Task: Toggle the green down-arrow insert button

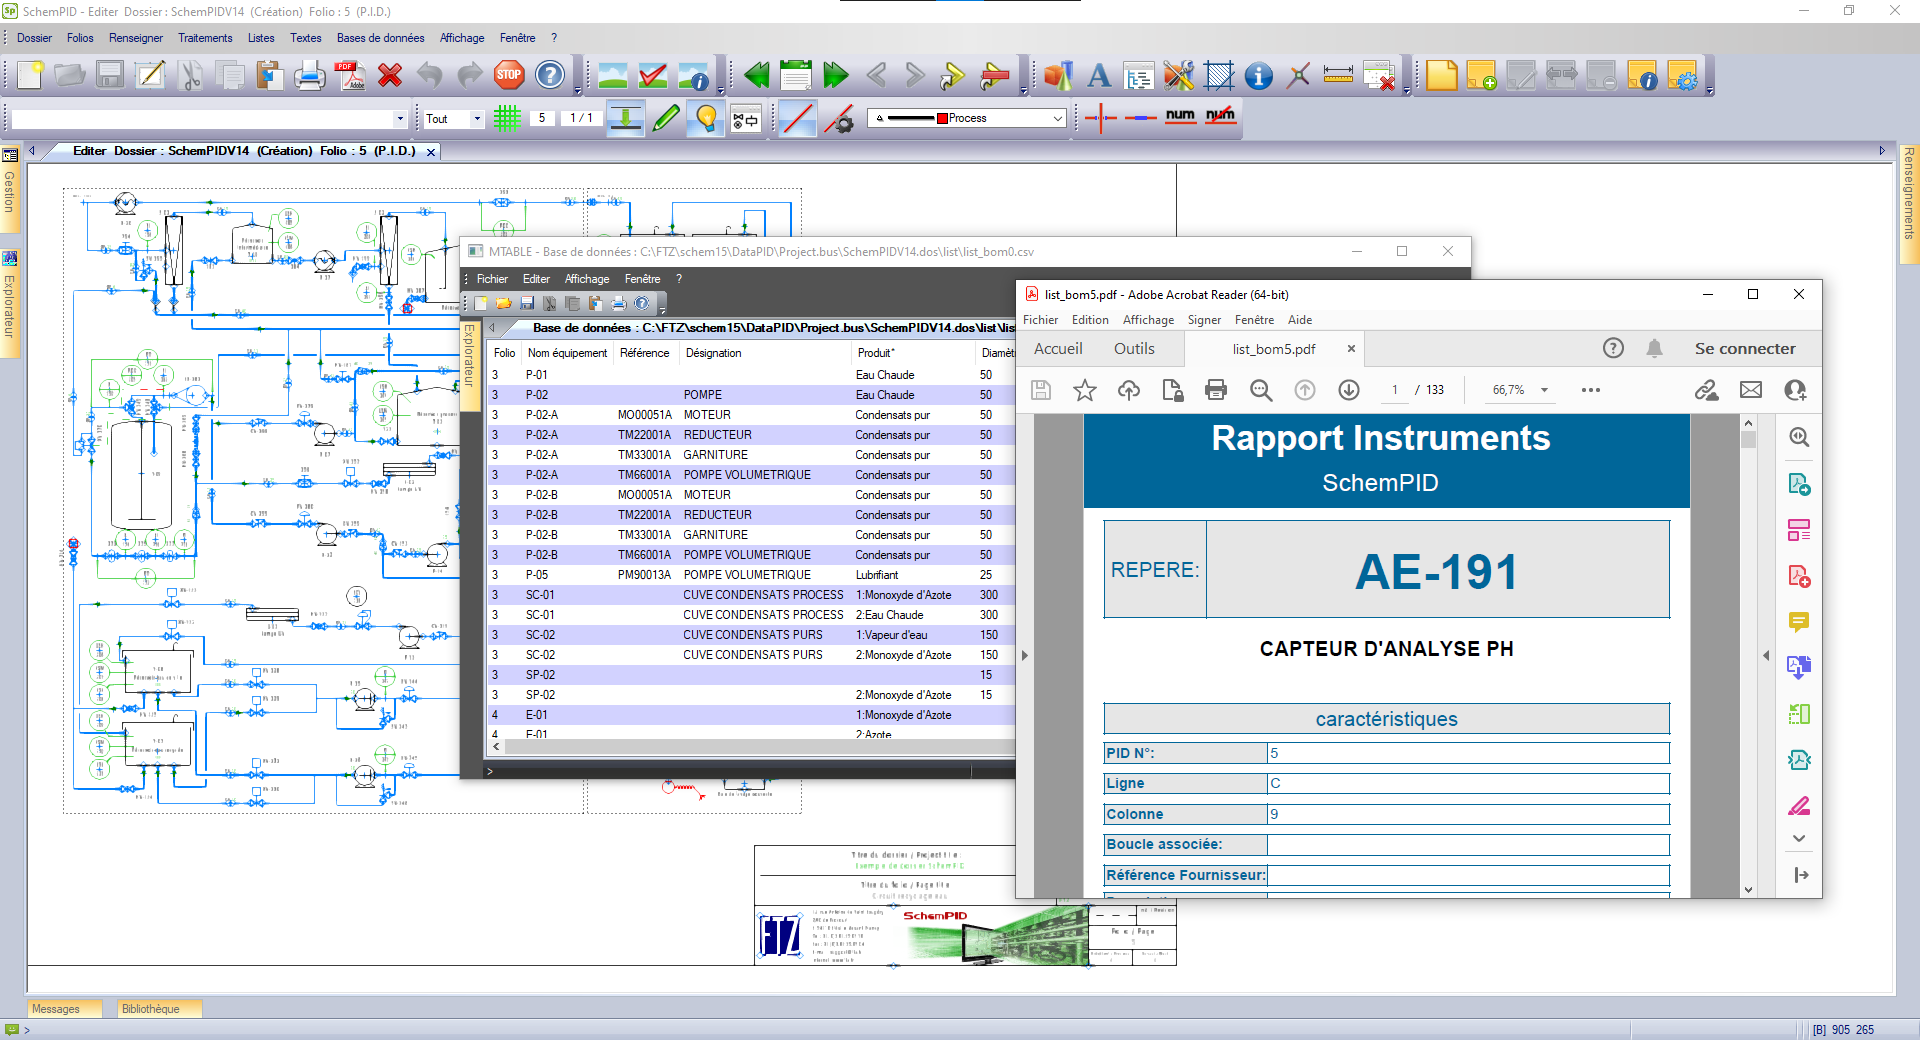Action: click(625, 118)
